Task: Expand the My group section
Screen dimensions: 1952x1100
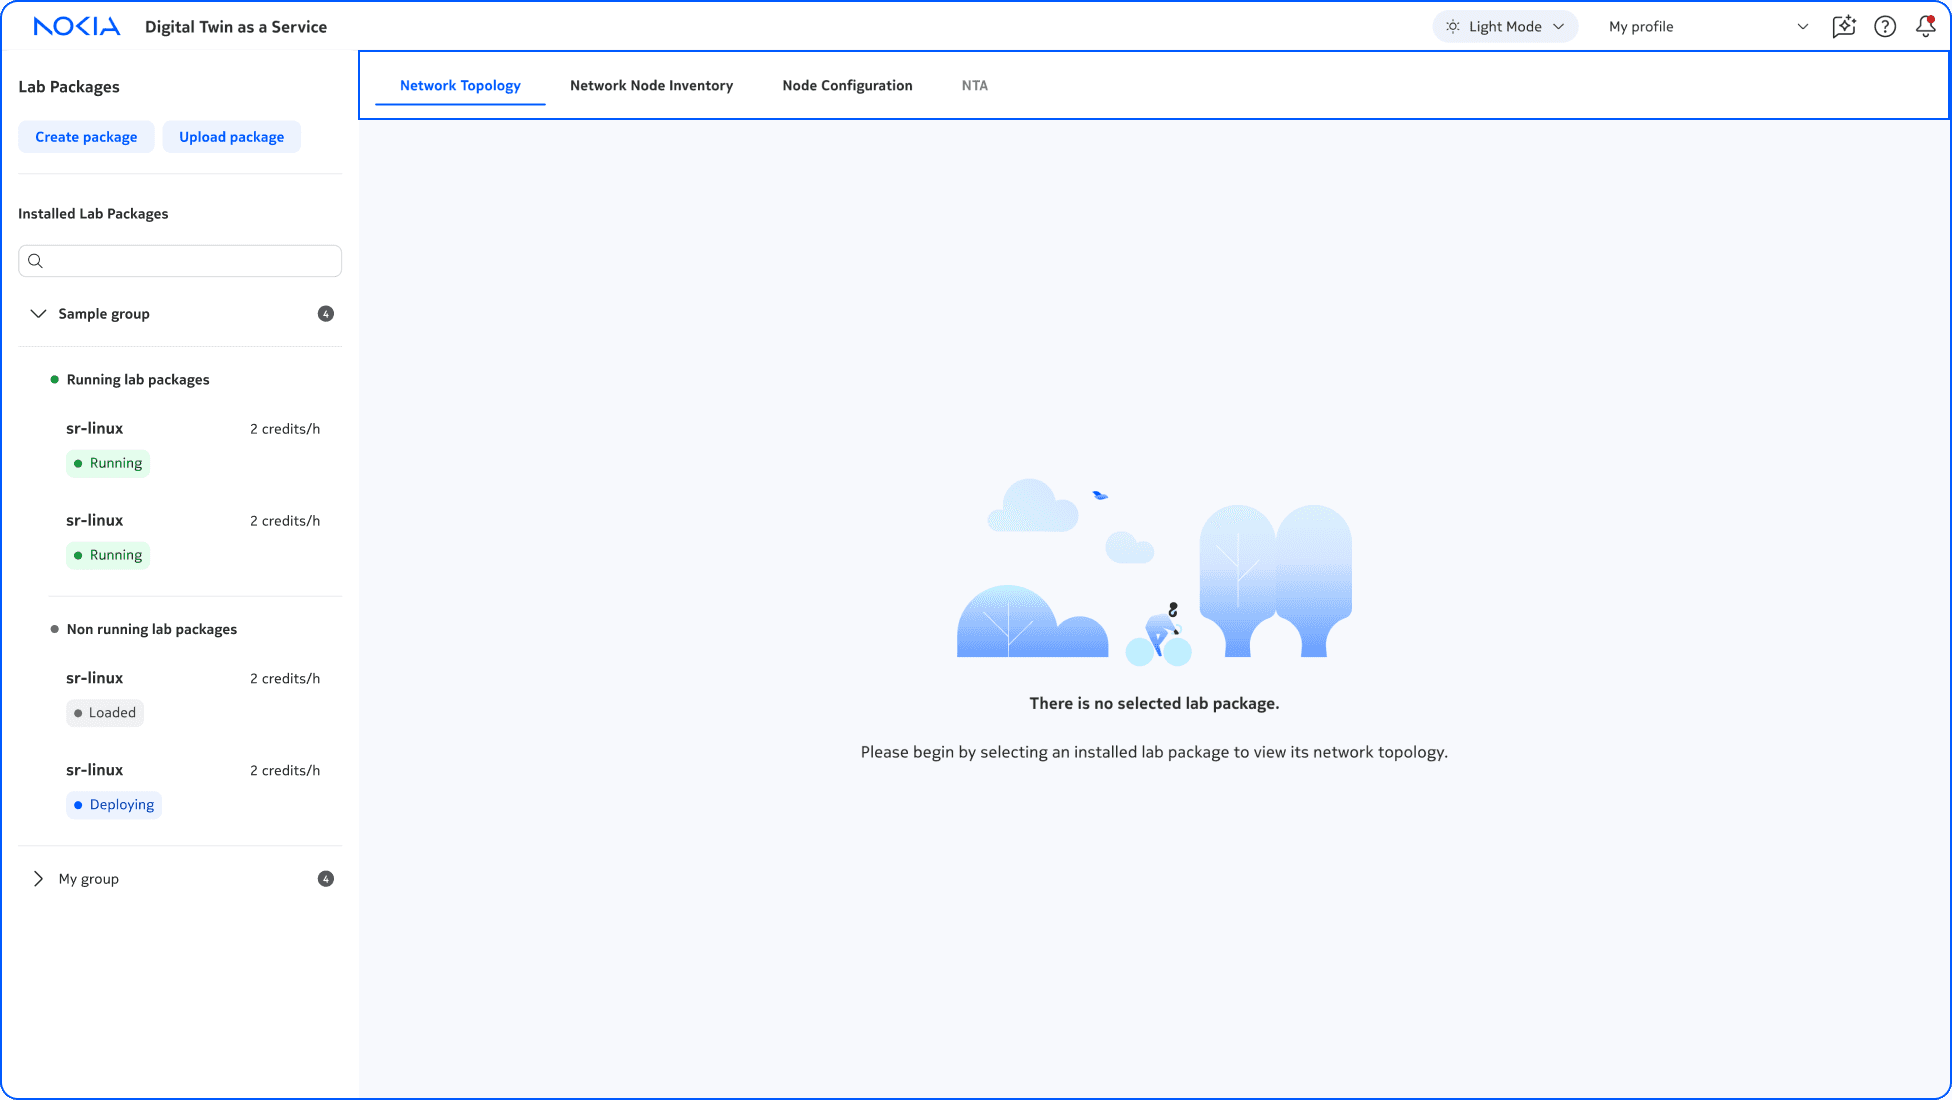Action: [x=38, y=879]
